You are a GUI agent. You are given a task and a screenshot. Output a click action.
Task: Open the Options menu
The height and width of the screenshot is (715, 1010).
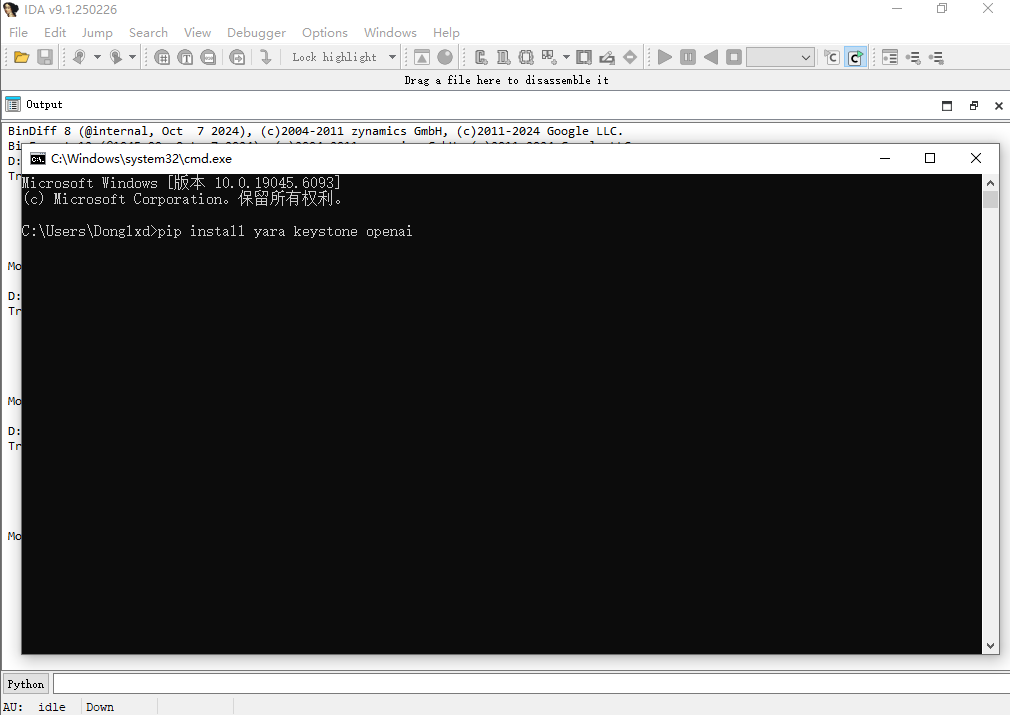click(x=324, y=32)
